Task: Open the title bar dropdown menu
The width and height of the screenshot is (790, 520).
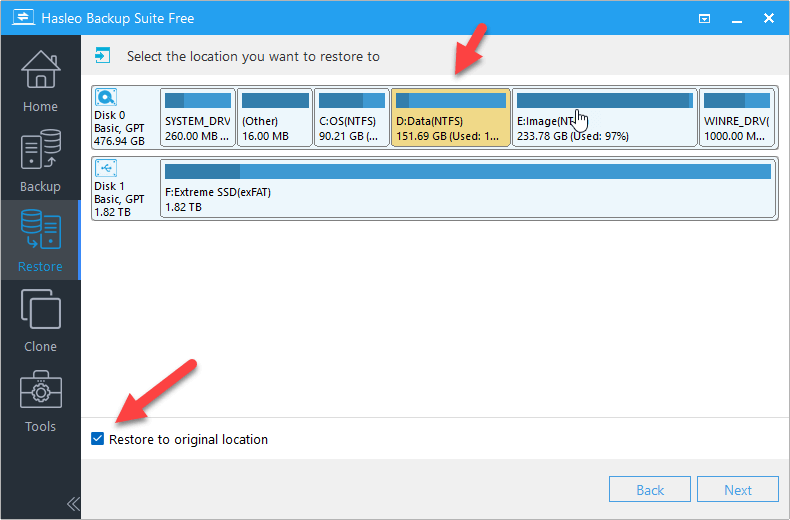Action: [x=705, y=18]
